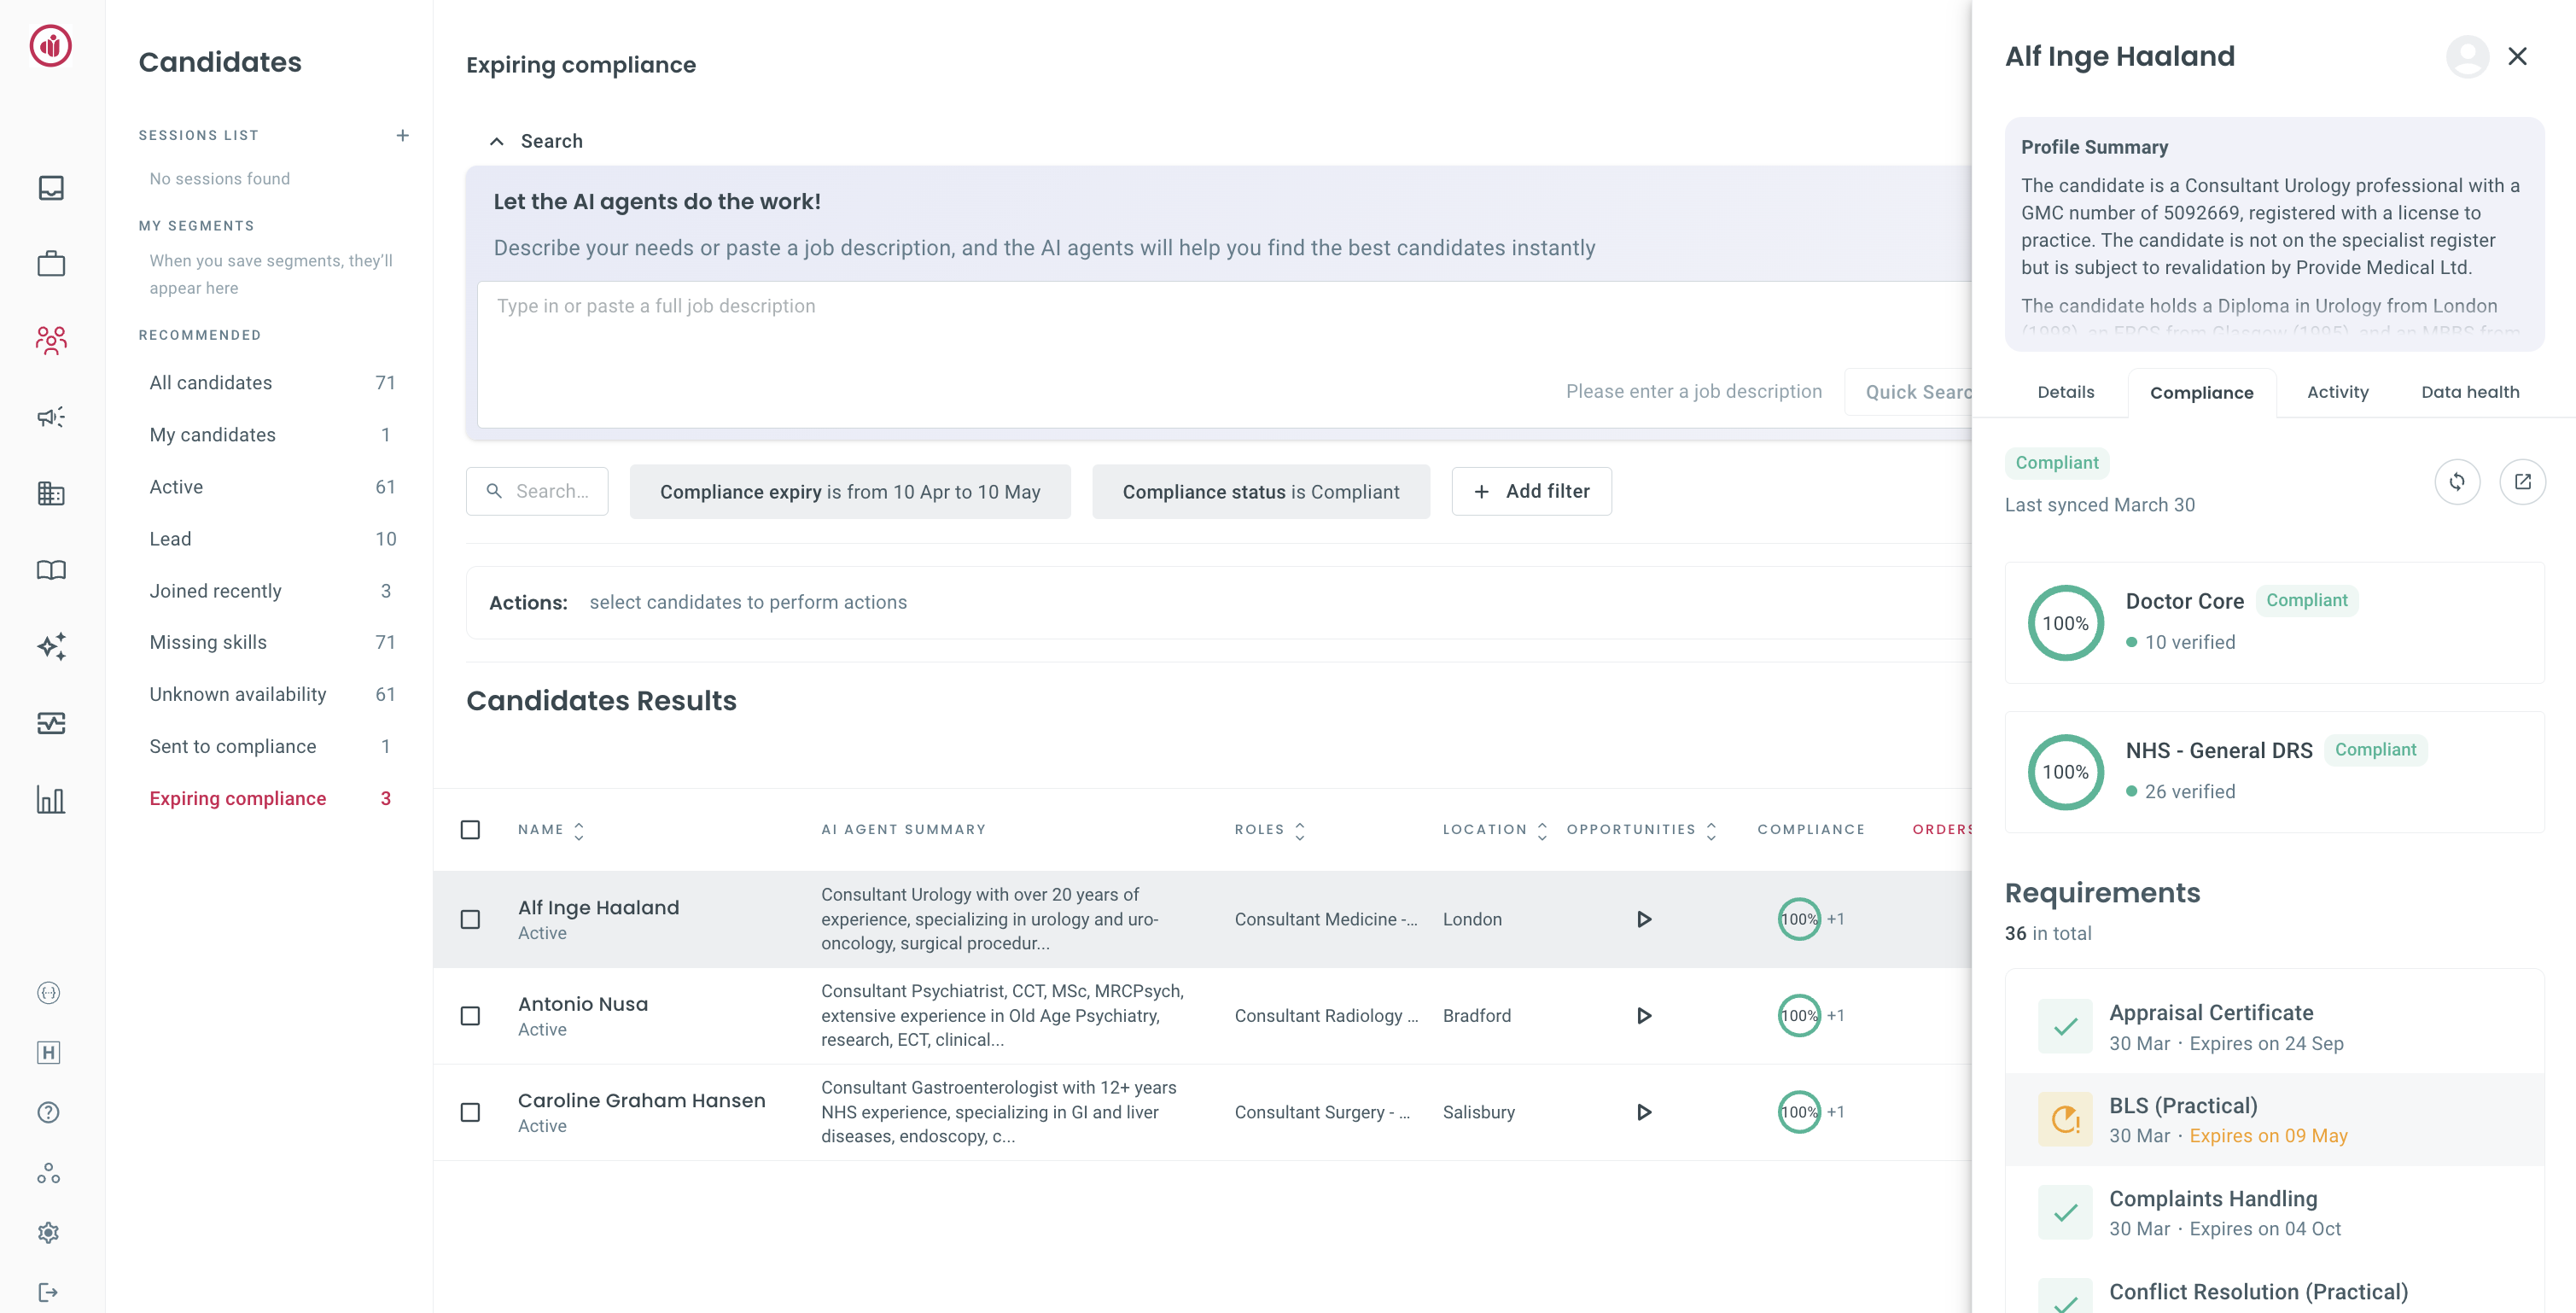Image resolution: width=2576 pixels, height=1313 pixels.
Task: Switch to the Activity tab
Action: tap(2337, 392)
